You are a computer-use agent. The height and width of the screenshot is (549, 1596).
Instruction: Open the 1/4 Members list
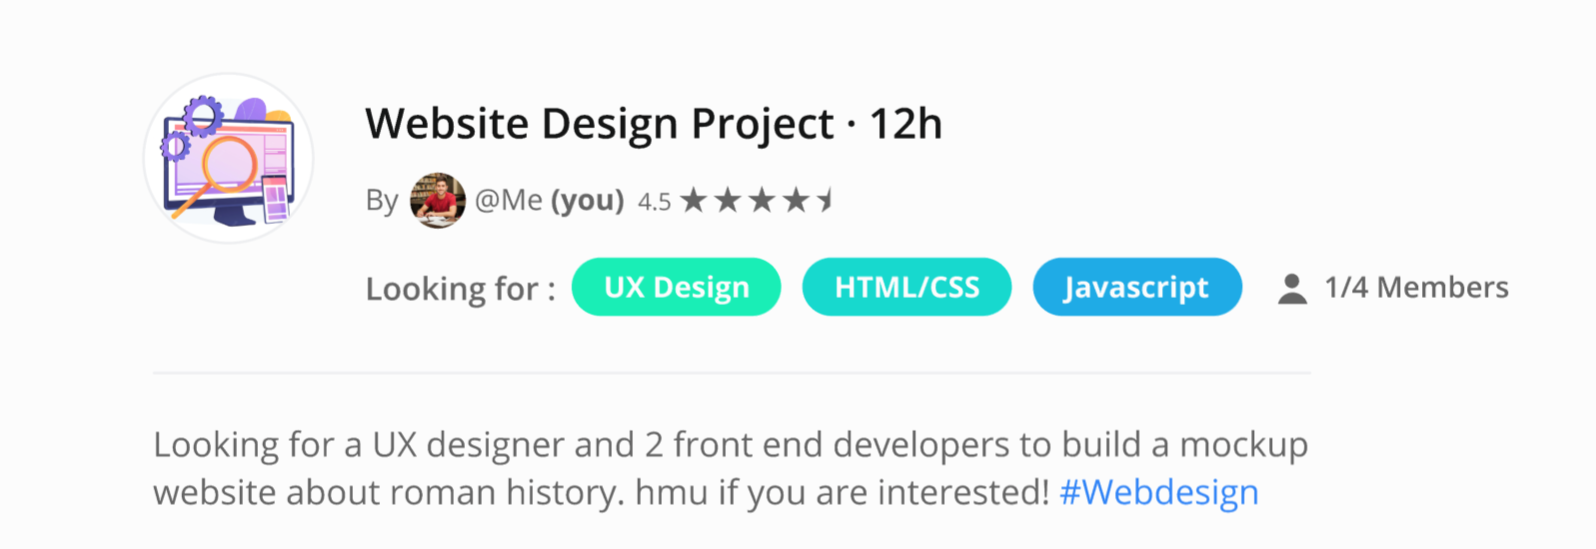(x=1416, y=288)
